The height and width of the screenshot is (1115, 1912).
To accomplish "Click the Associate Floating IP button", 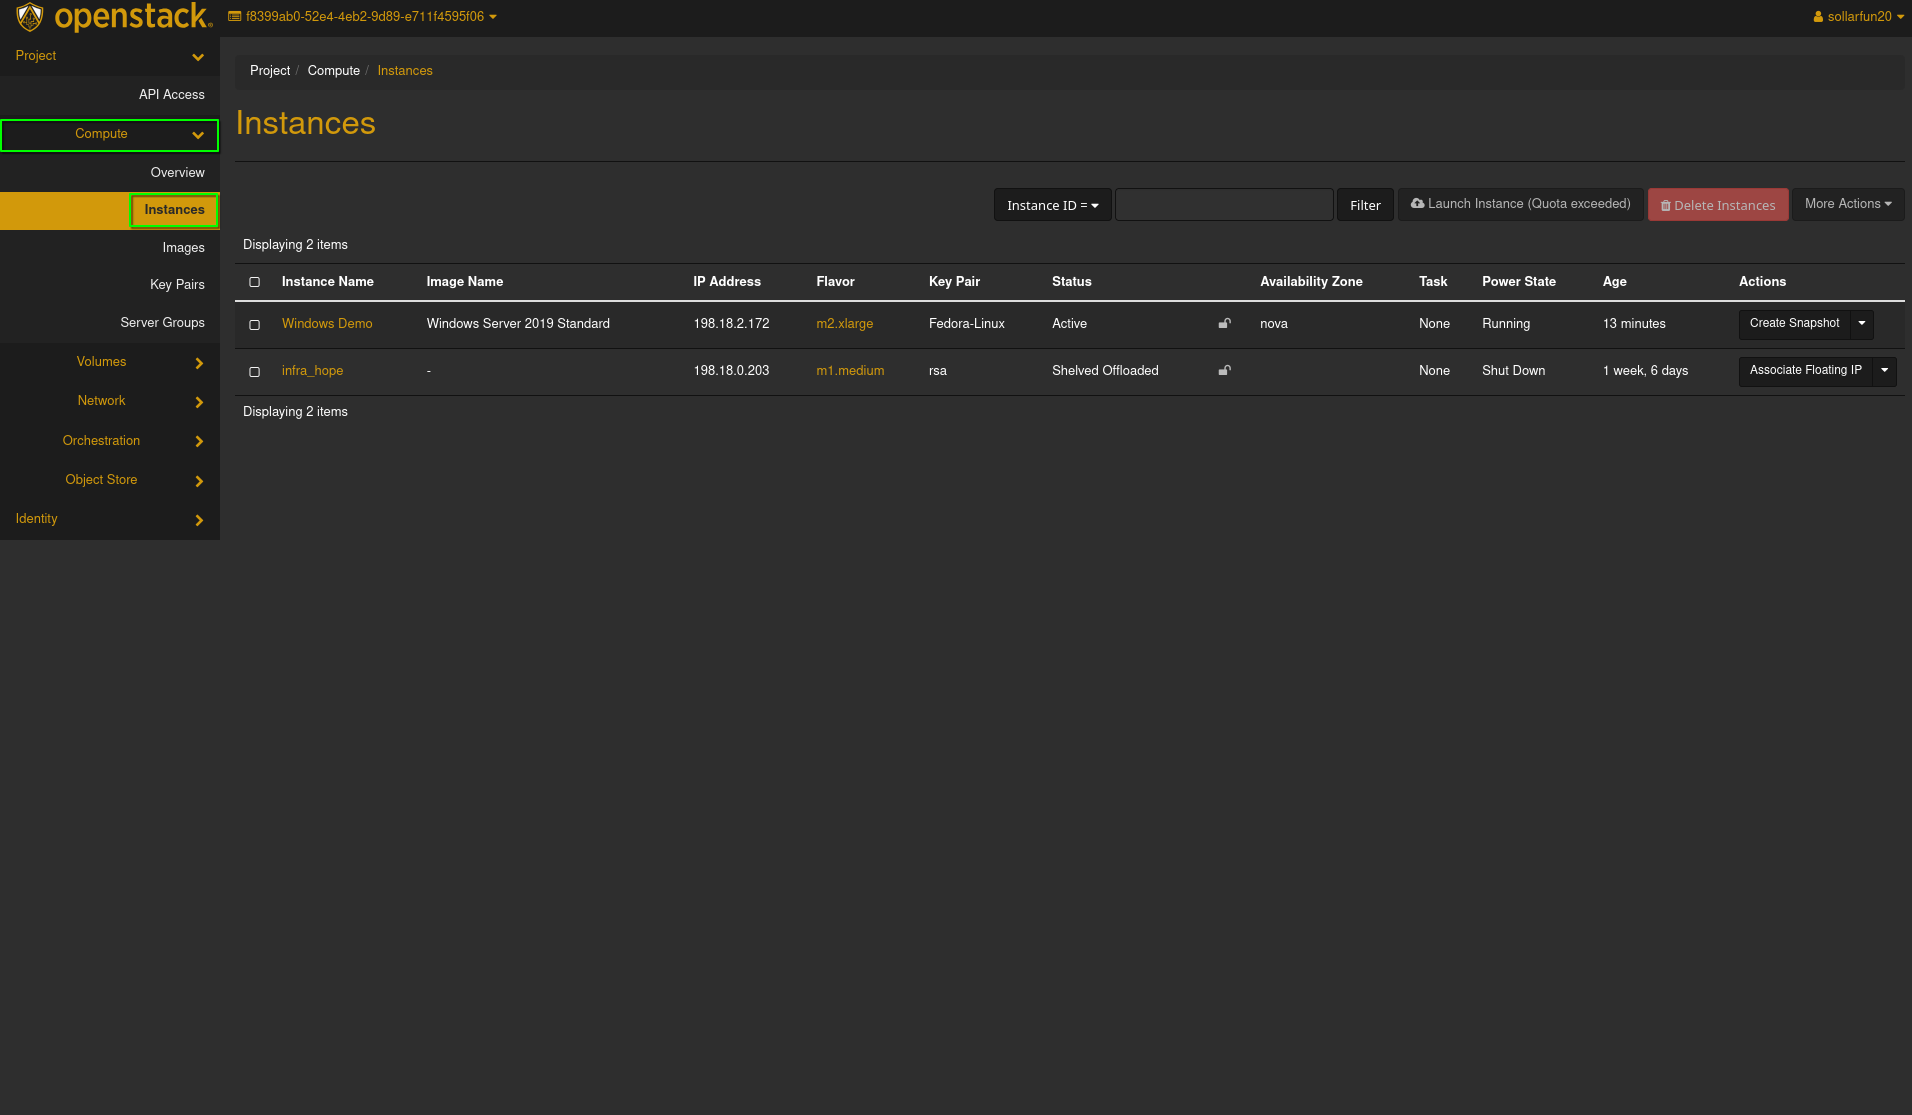I will tap(1805, 370).
